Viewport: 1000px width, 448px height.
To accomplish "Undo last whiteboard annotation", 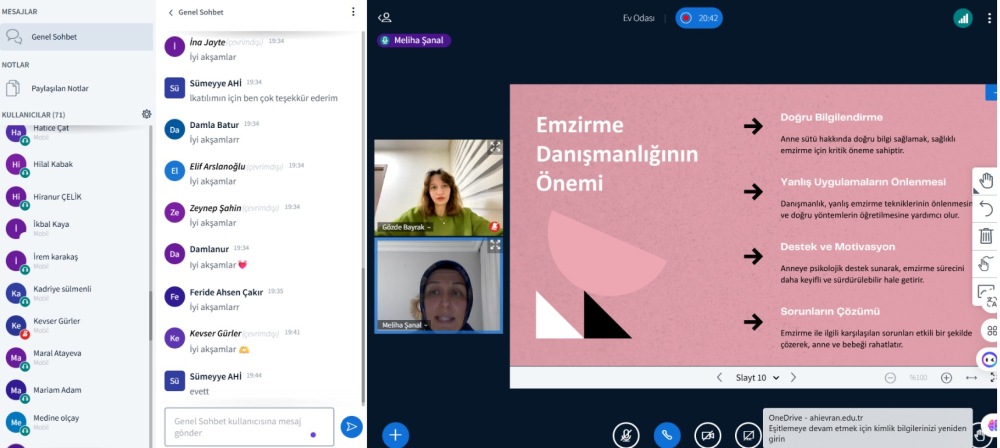I will 986,208.
